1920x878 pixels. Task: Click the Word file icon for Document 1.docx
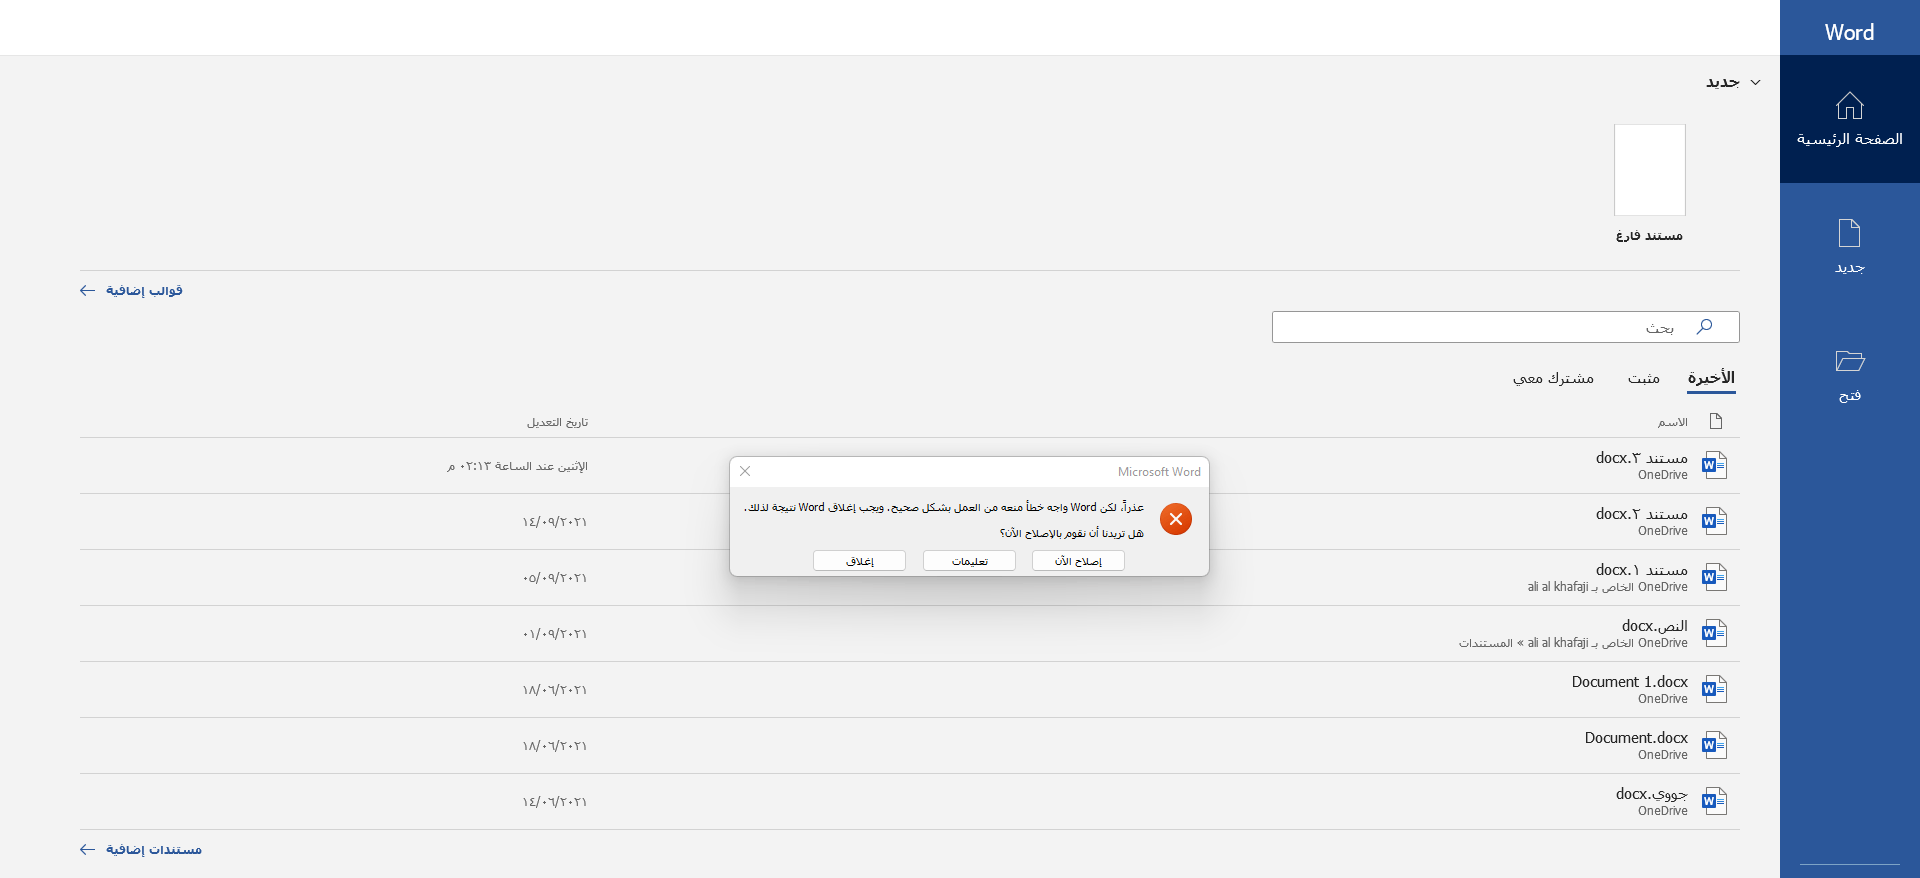1714,689
